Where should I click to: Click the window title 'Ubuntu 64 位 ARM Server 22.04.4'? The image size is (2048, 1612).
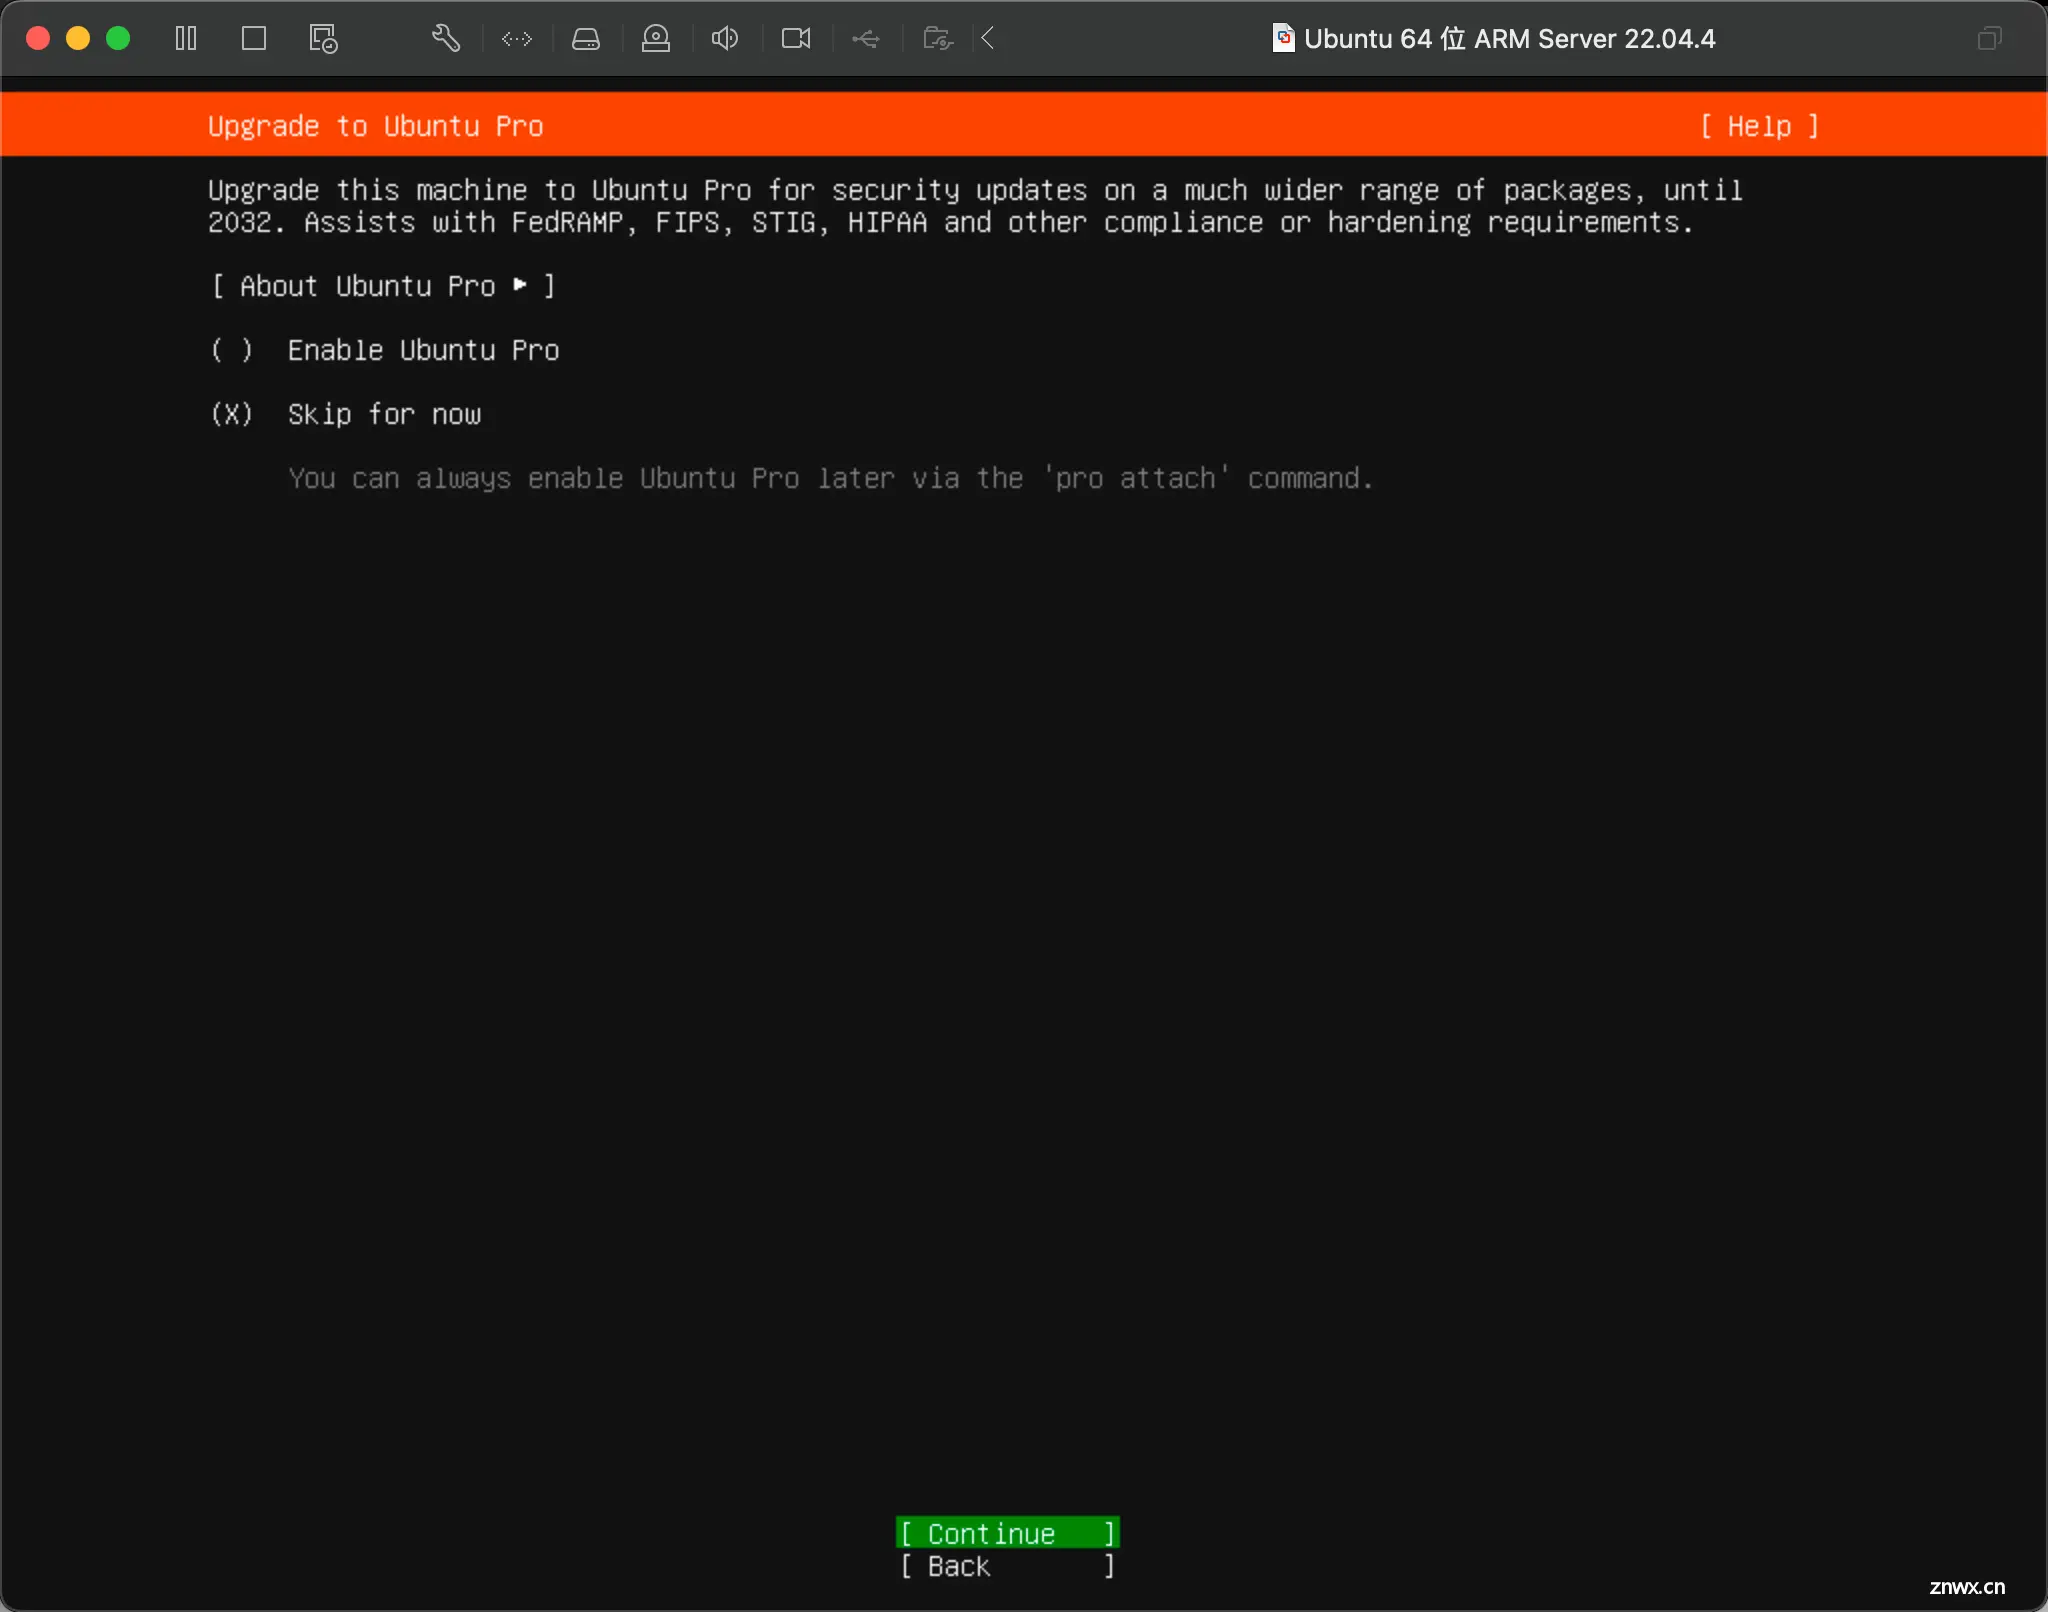[x=1509, y=39]
